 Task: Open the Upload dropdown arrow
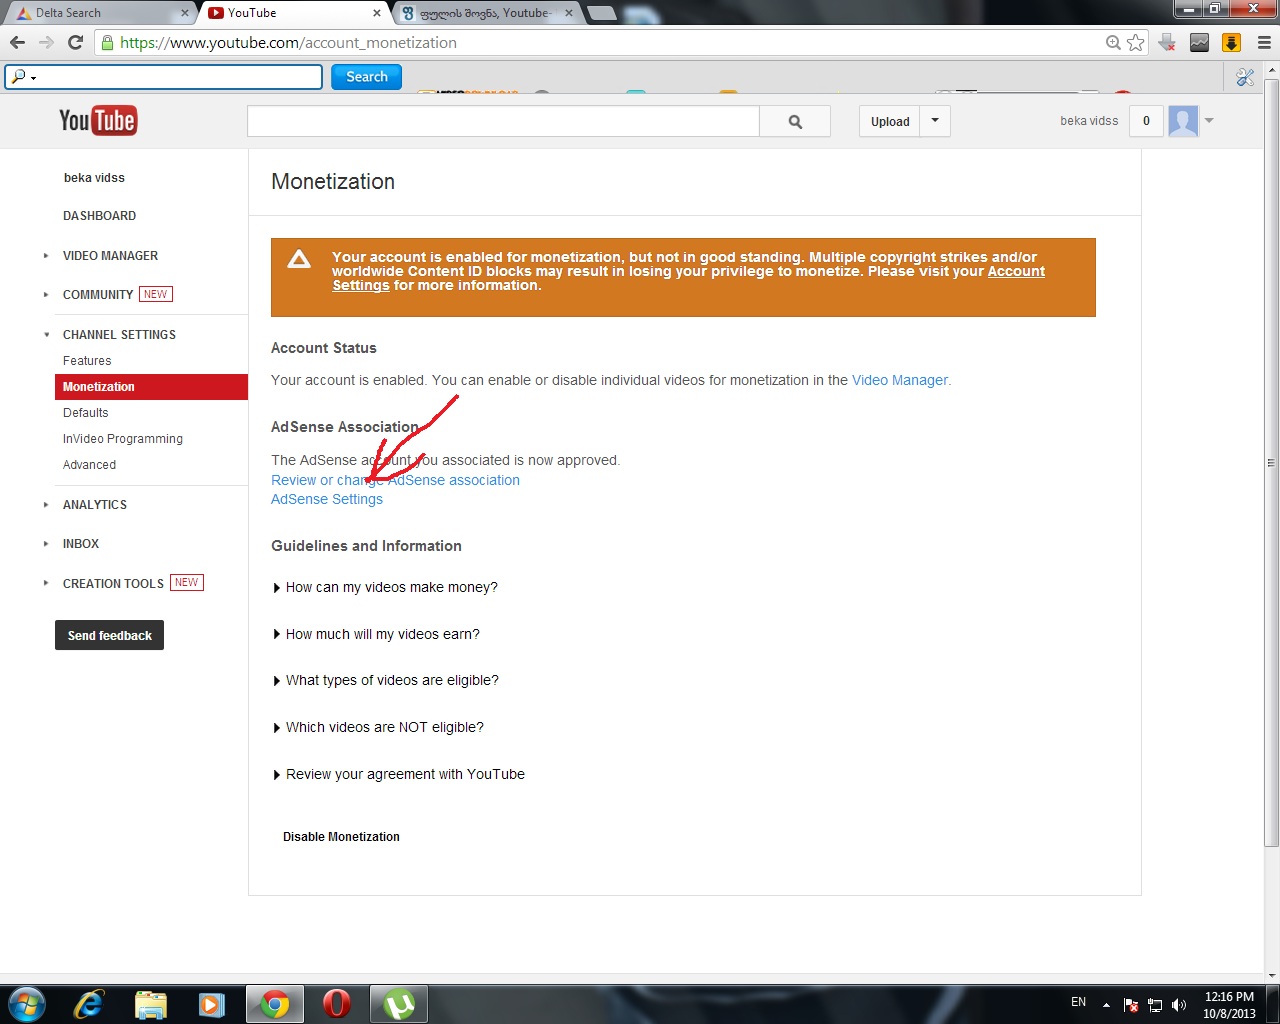(935, 121)
